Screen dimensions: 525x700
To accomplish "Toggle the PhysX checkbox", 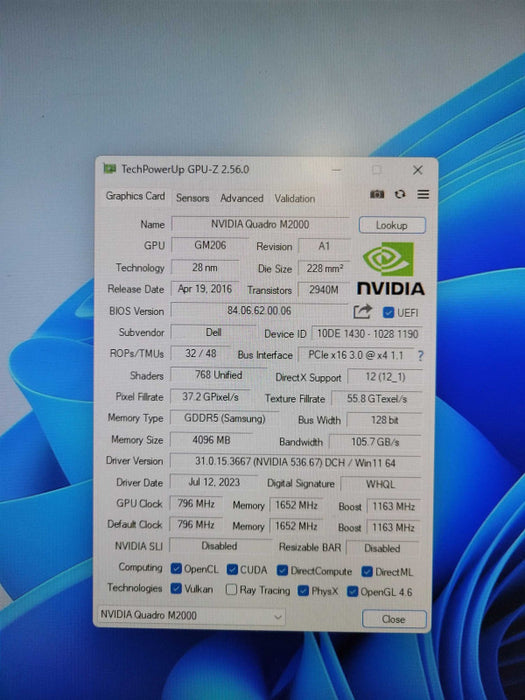I will pyautogui.click(x=303, y=591).
